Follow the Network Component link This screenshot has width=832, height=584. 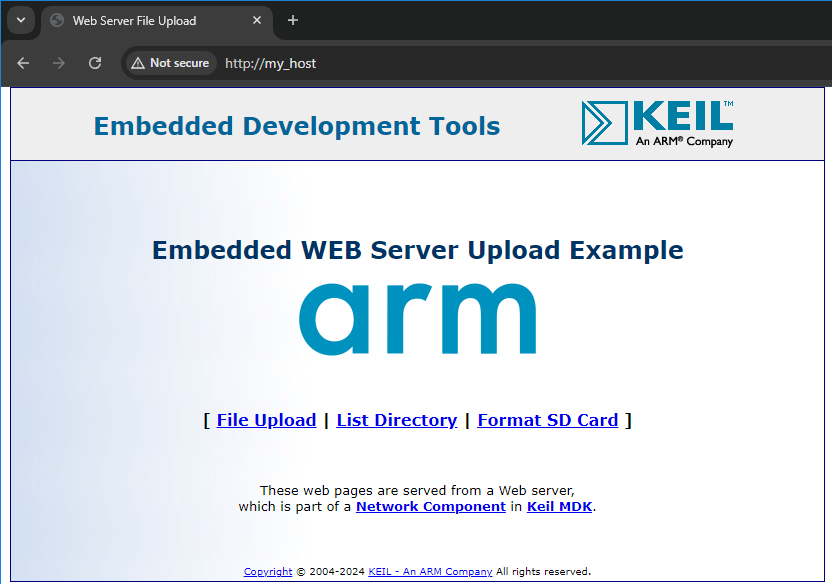(x=430, y=506)
